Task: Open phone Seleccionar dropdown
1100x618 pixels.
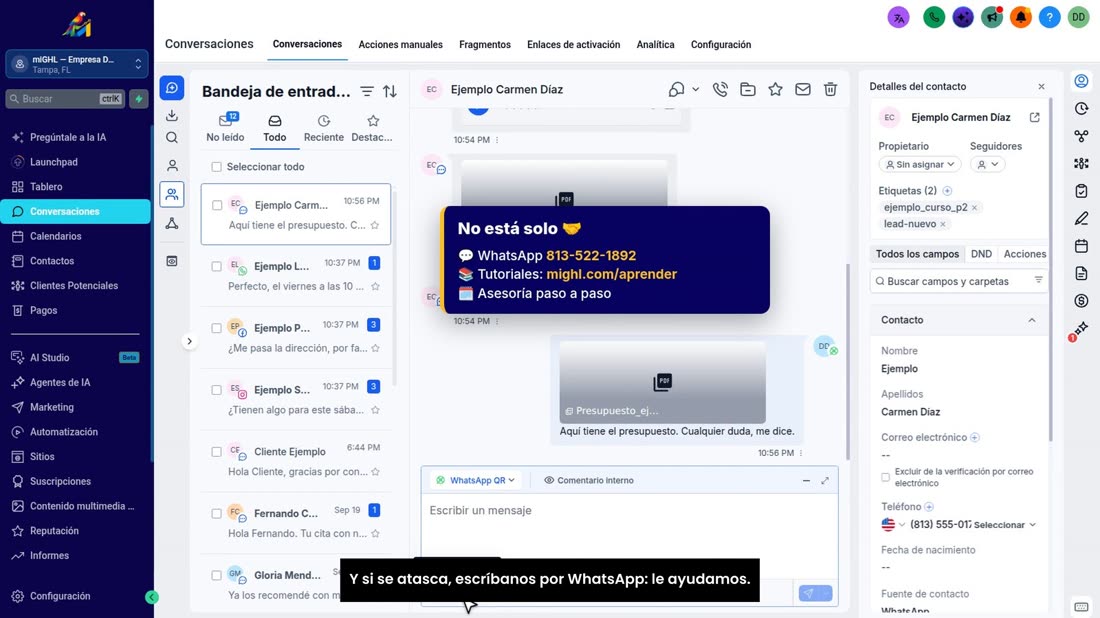Action: point(1005,525)
